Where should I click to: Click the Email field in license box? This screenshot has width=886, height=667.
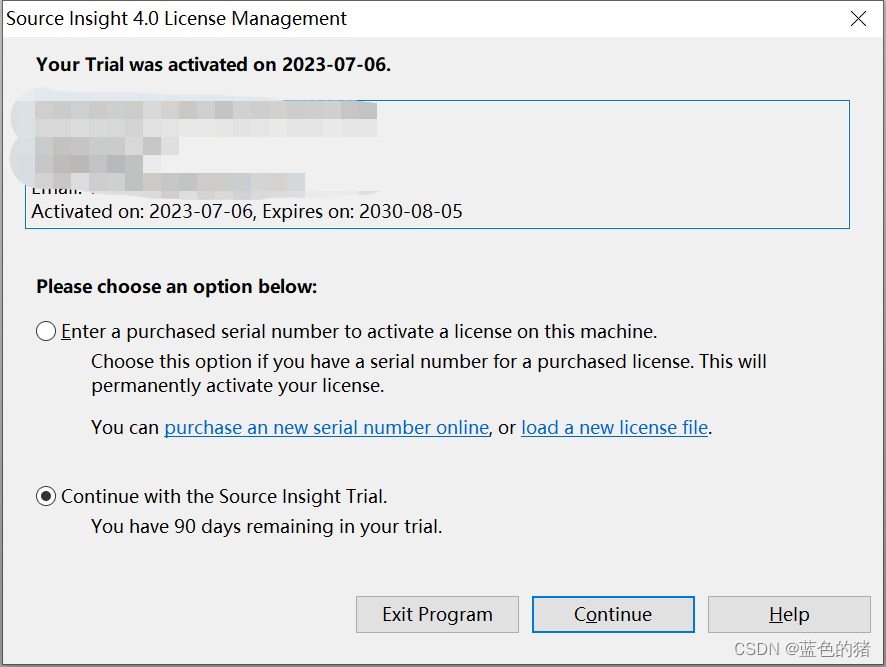point(57,188)
